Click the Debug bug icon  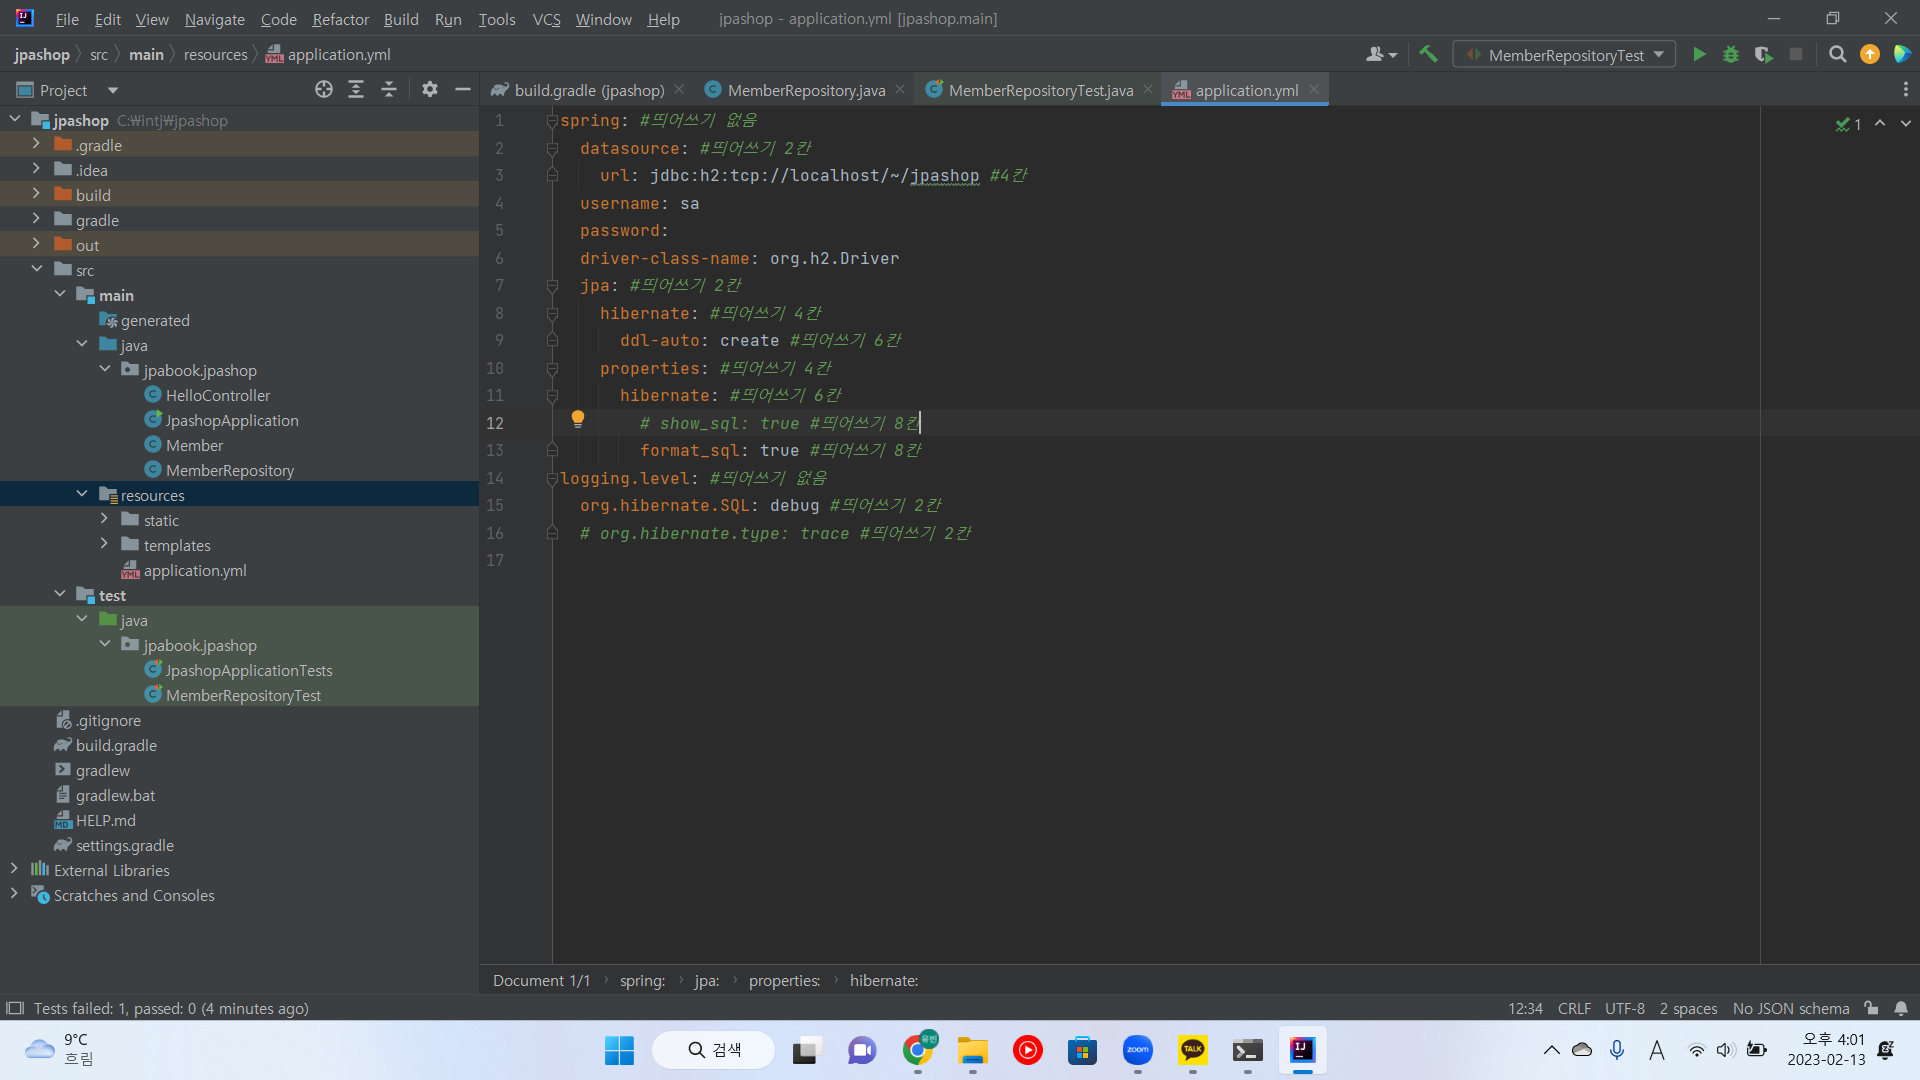click(1731, 55)
